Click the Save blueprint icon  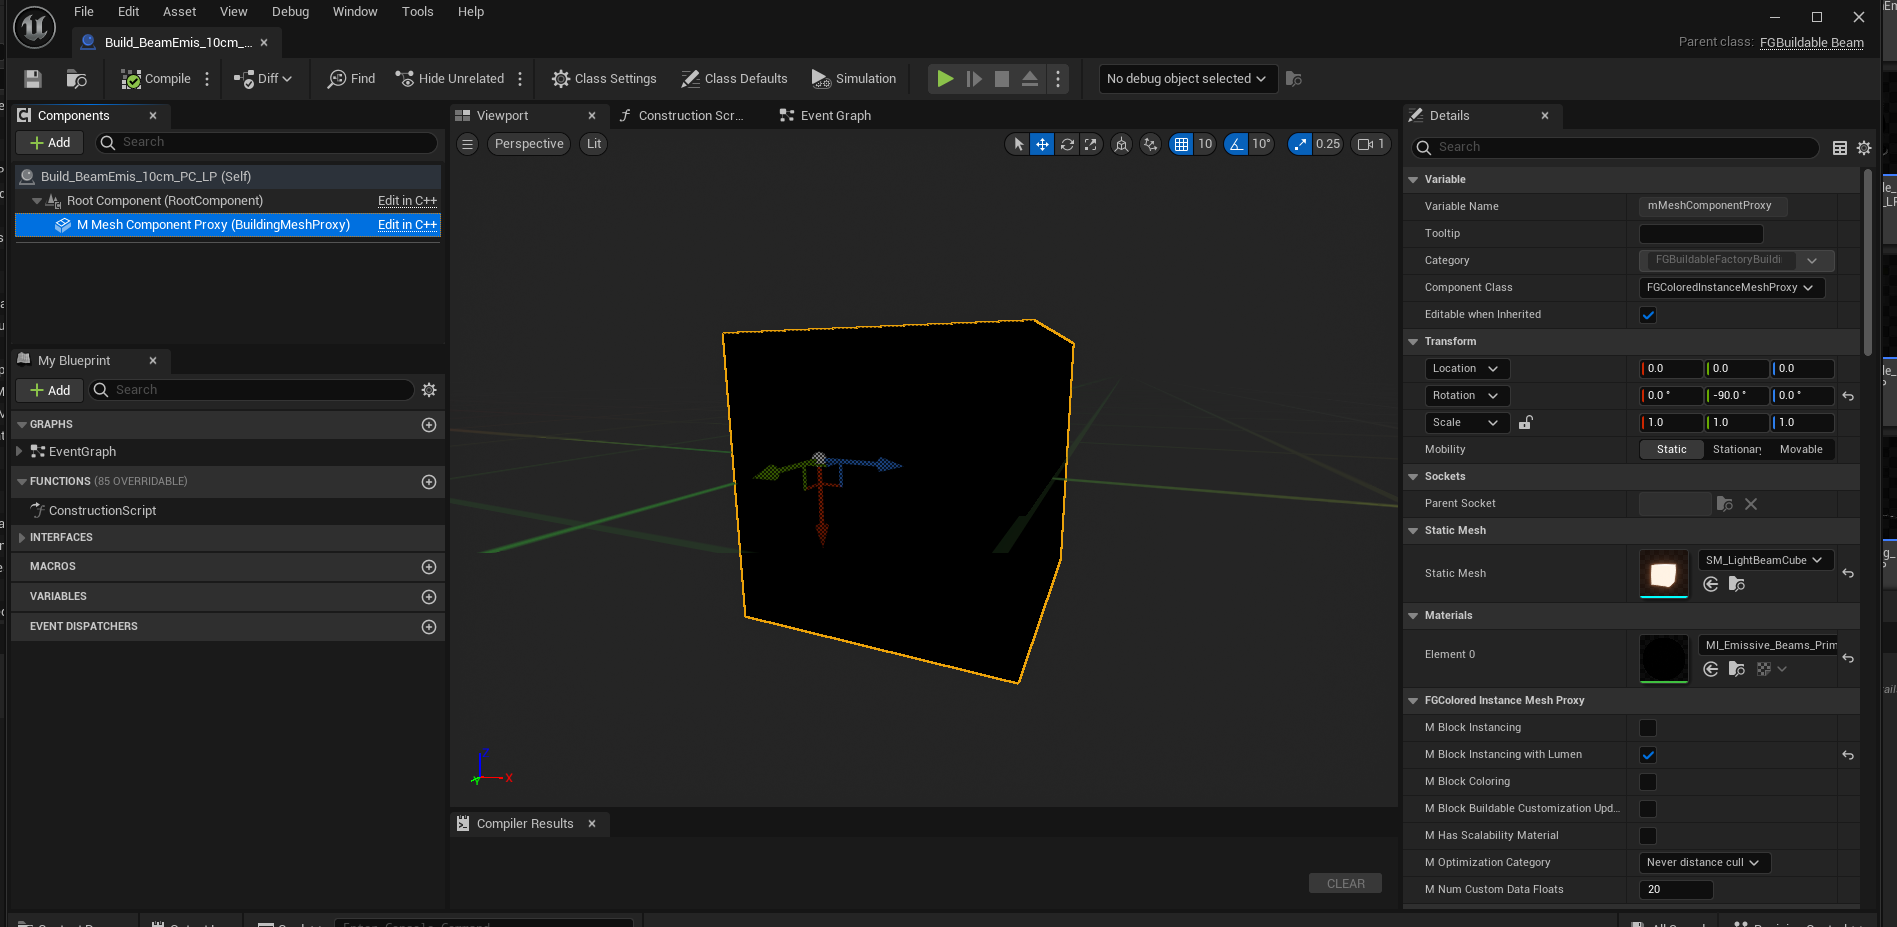[x=33, y=79]
